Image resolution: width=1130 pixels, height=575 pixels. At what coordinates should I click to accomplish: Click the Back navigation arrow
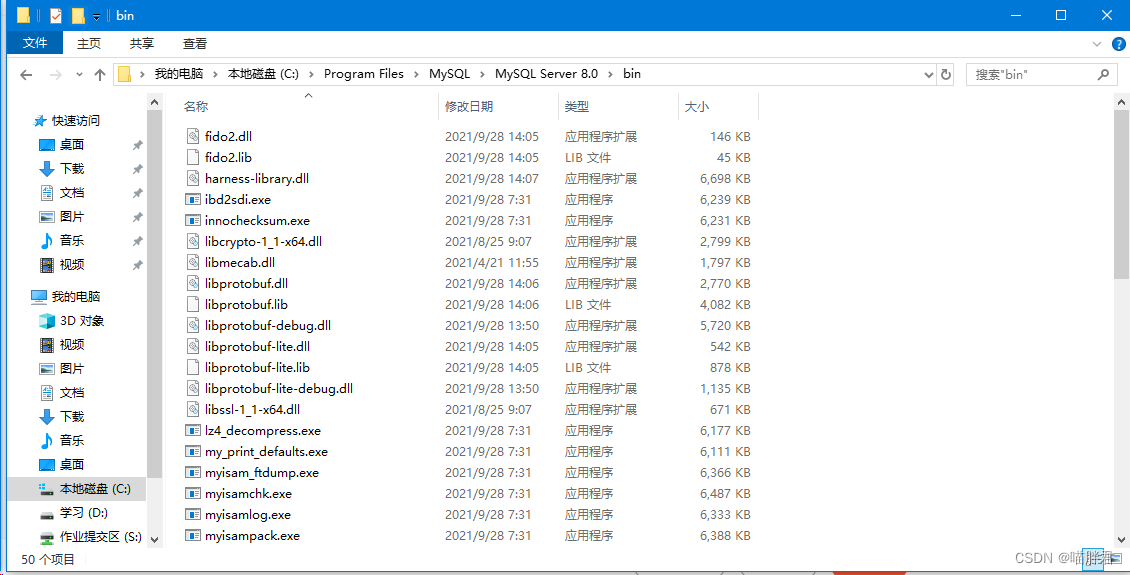pos(26,74)
